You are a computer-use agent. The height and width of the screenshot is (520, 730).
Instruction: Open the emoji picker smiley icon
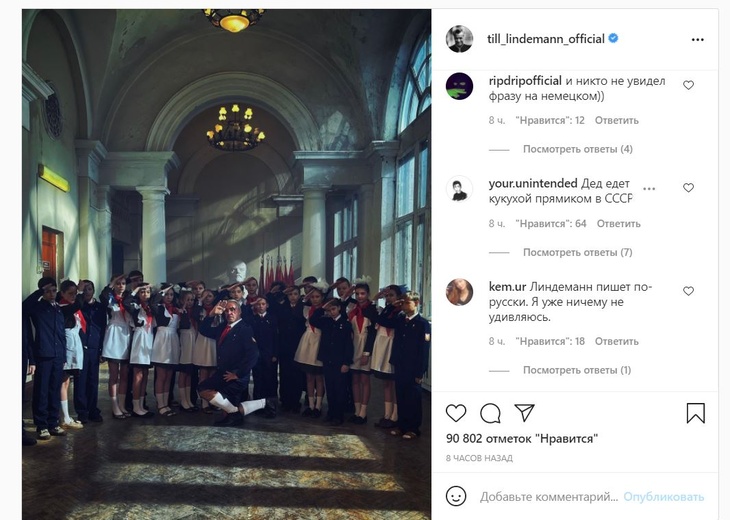[x=456, y=496]
